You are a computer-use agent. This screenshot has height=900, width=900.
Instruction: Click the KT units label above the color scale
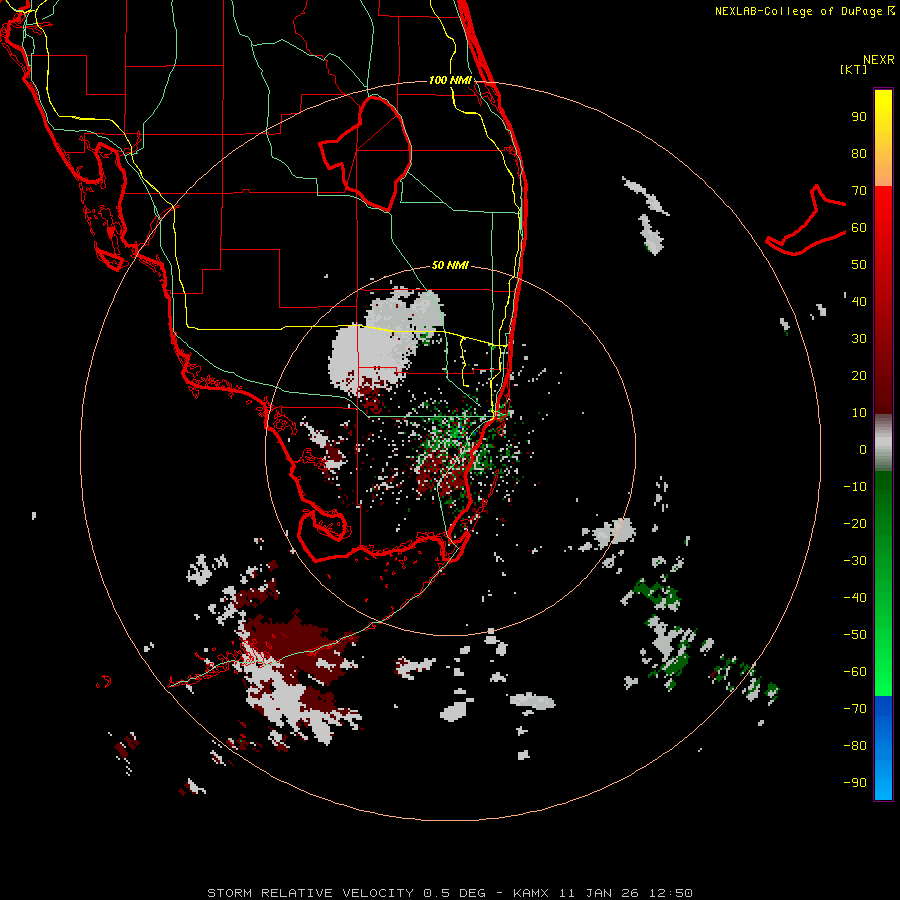pos(854,69)
